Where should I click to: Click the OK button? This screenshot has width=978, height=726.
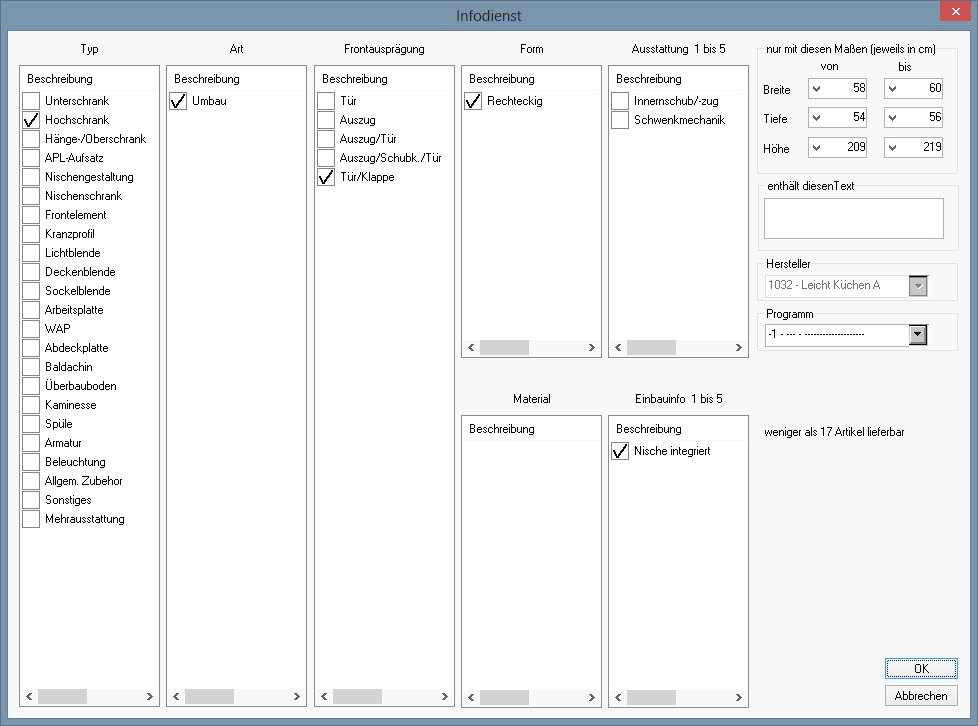920,668
